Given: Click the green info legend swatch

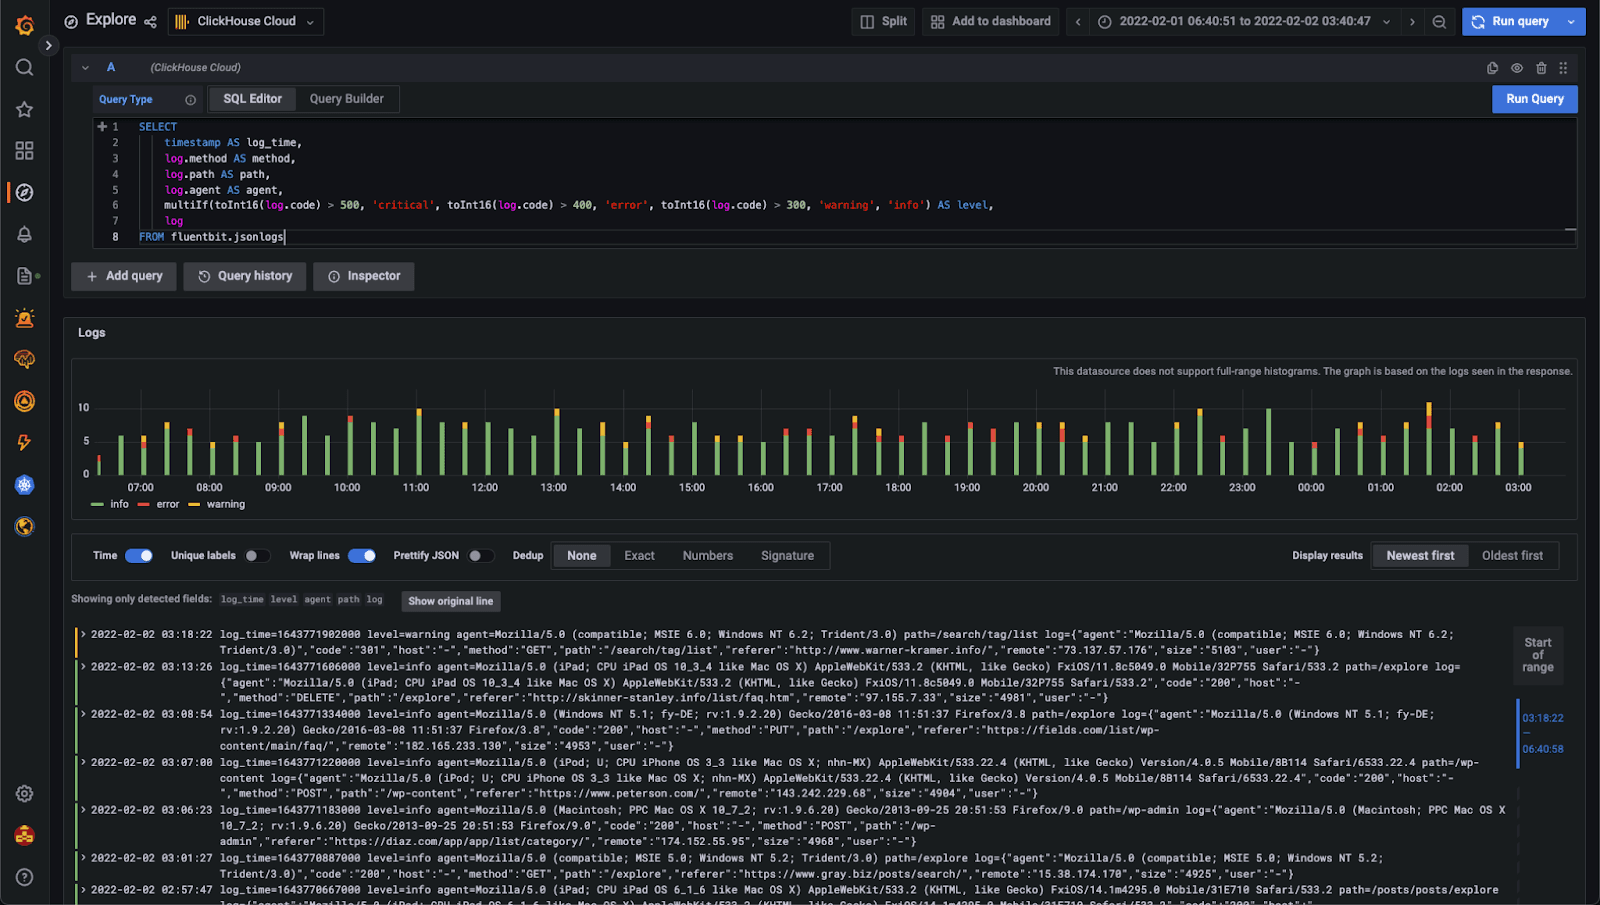Looking at the screenshot, I should pos(97,505).
